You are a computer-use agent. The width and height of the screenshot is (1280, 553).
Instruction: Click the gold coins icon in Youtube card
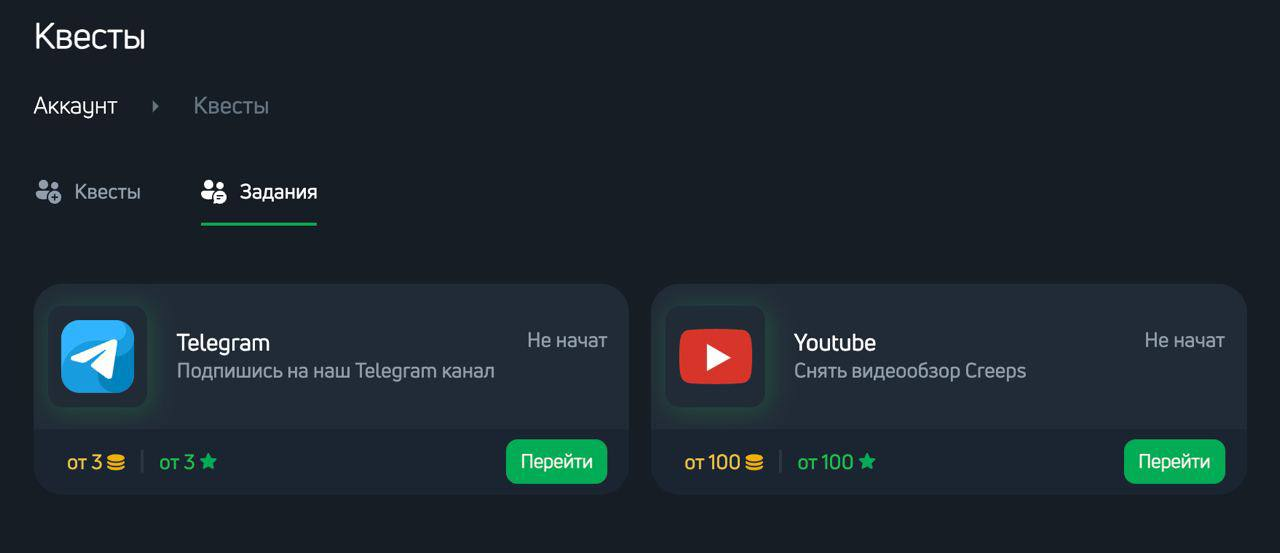tap(754, 462)
